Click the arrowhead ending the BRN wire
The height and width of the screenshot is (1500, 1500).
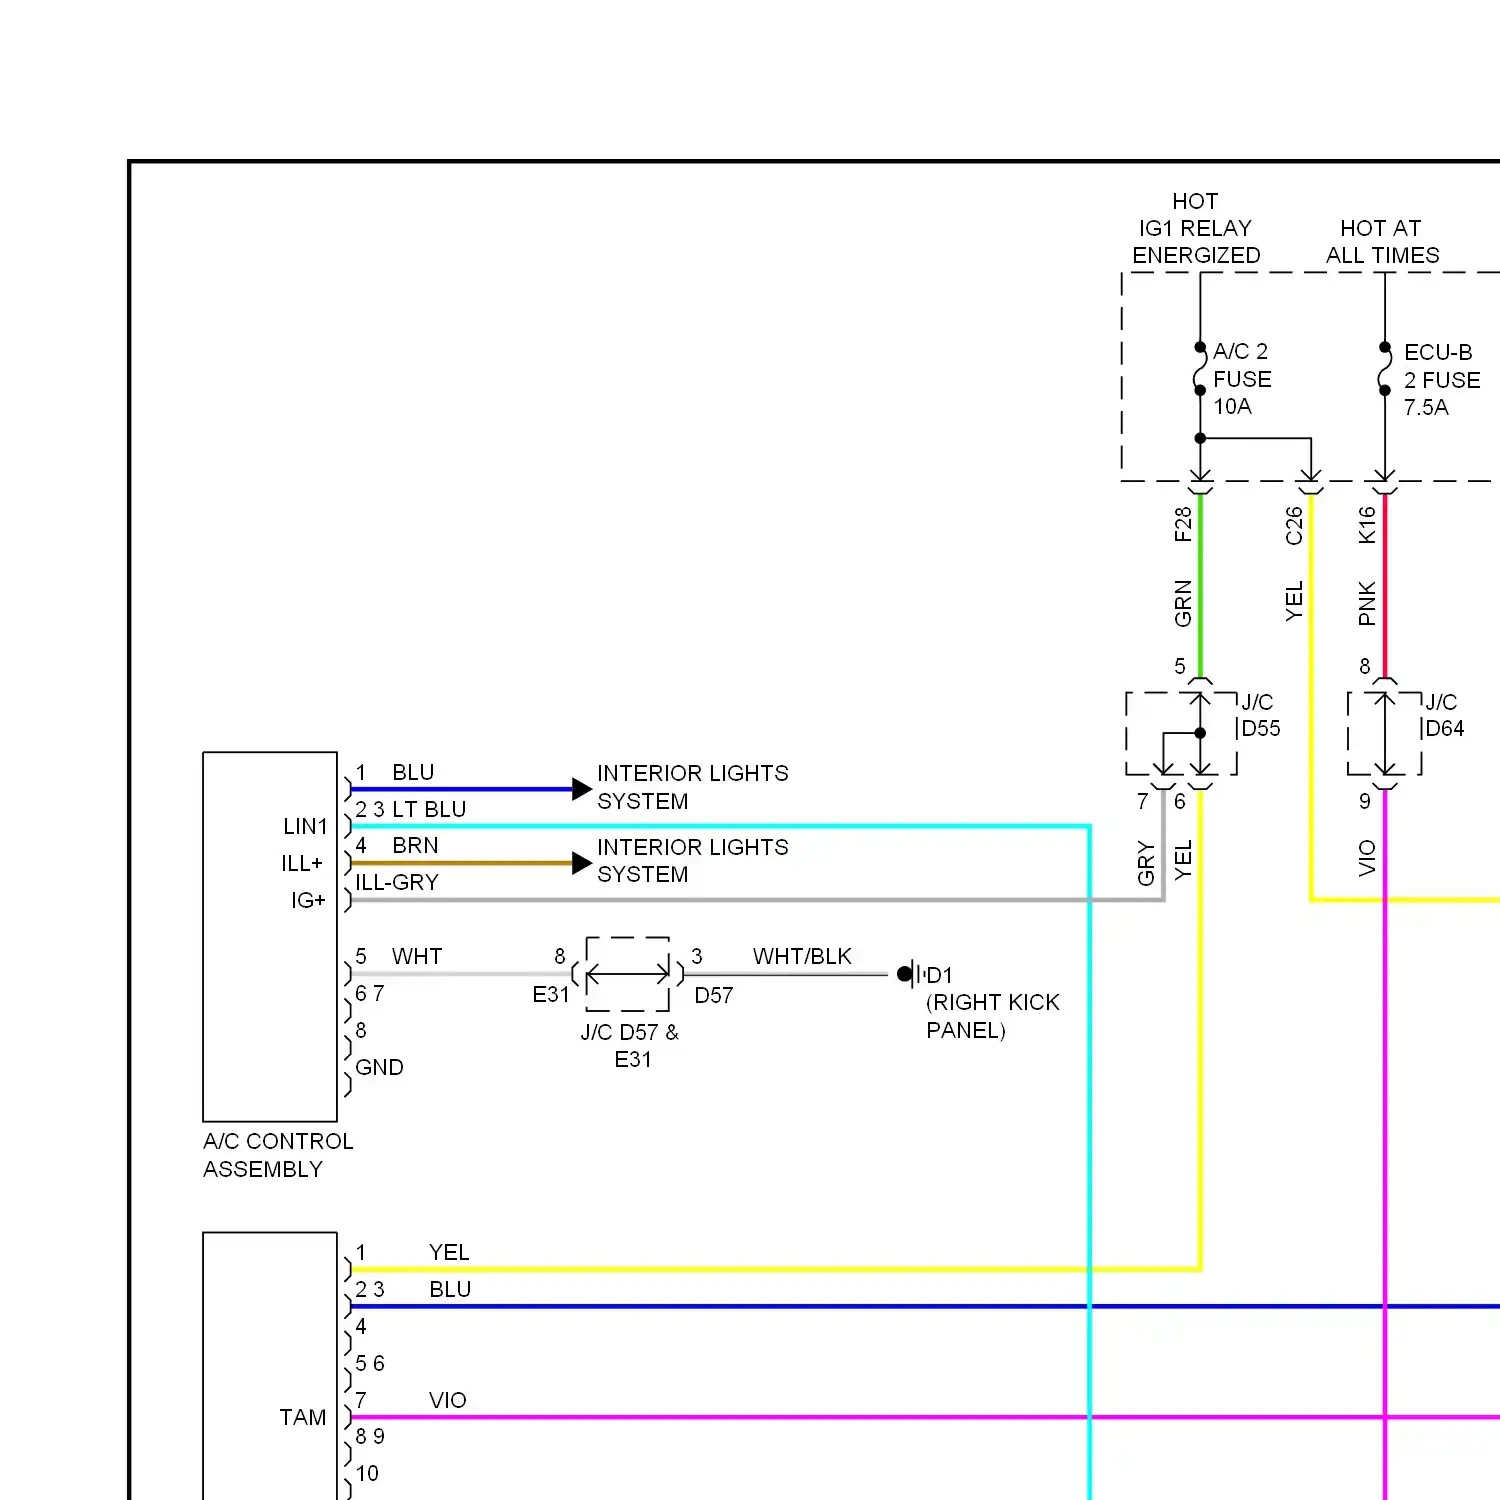(x=582, y=863)
